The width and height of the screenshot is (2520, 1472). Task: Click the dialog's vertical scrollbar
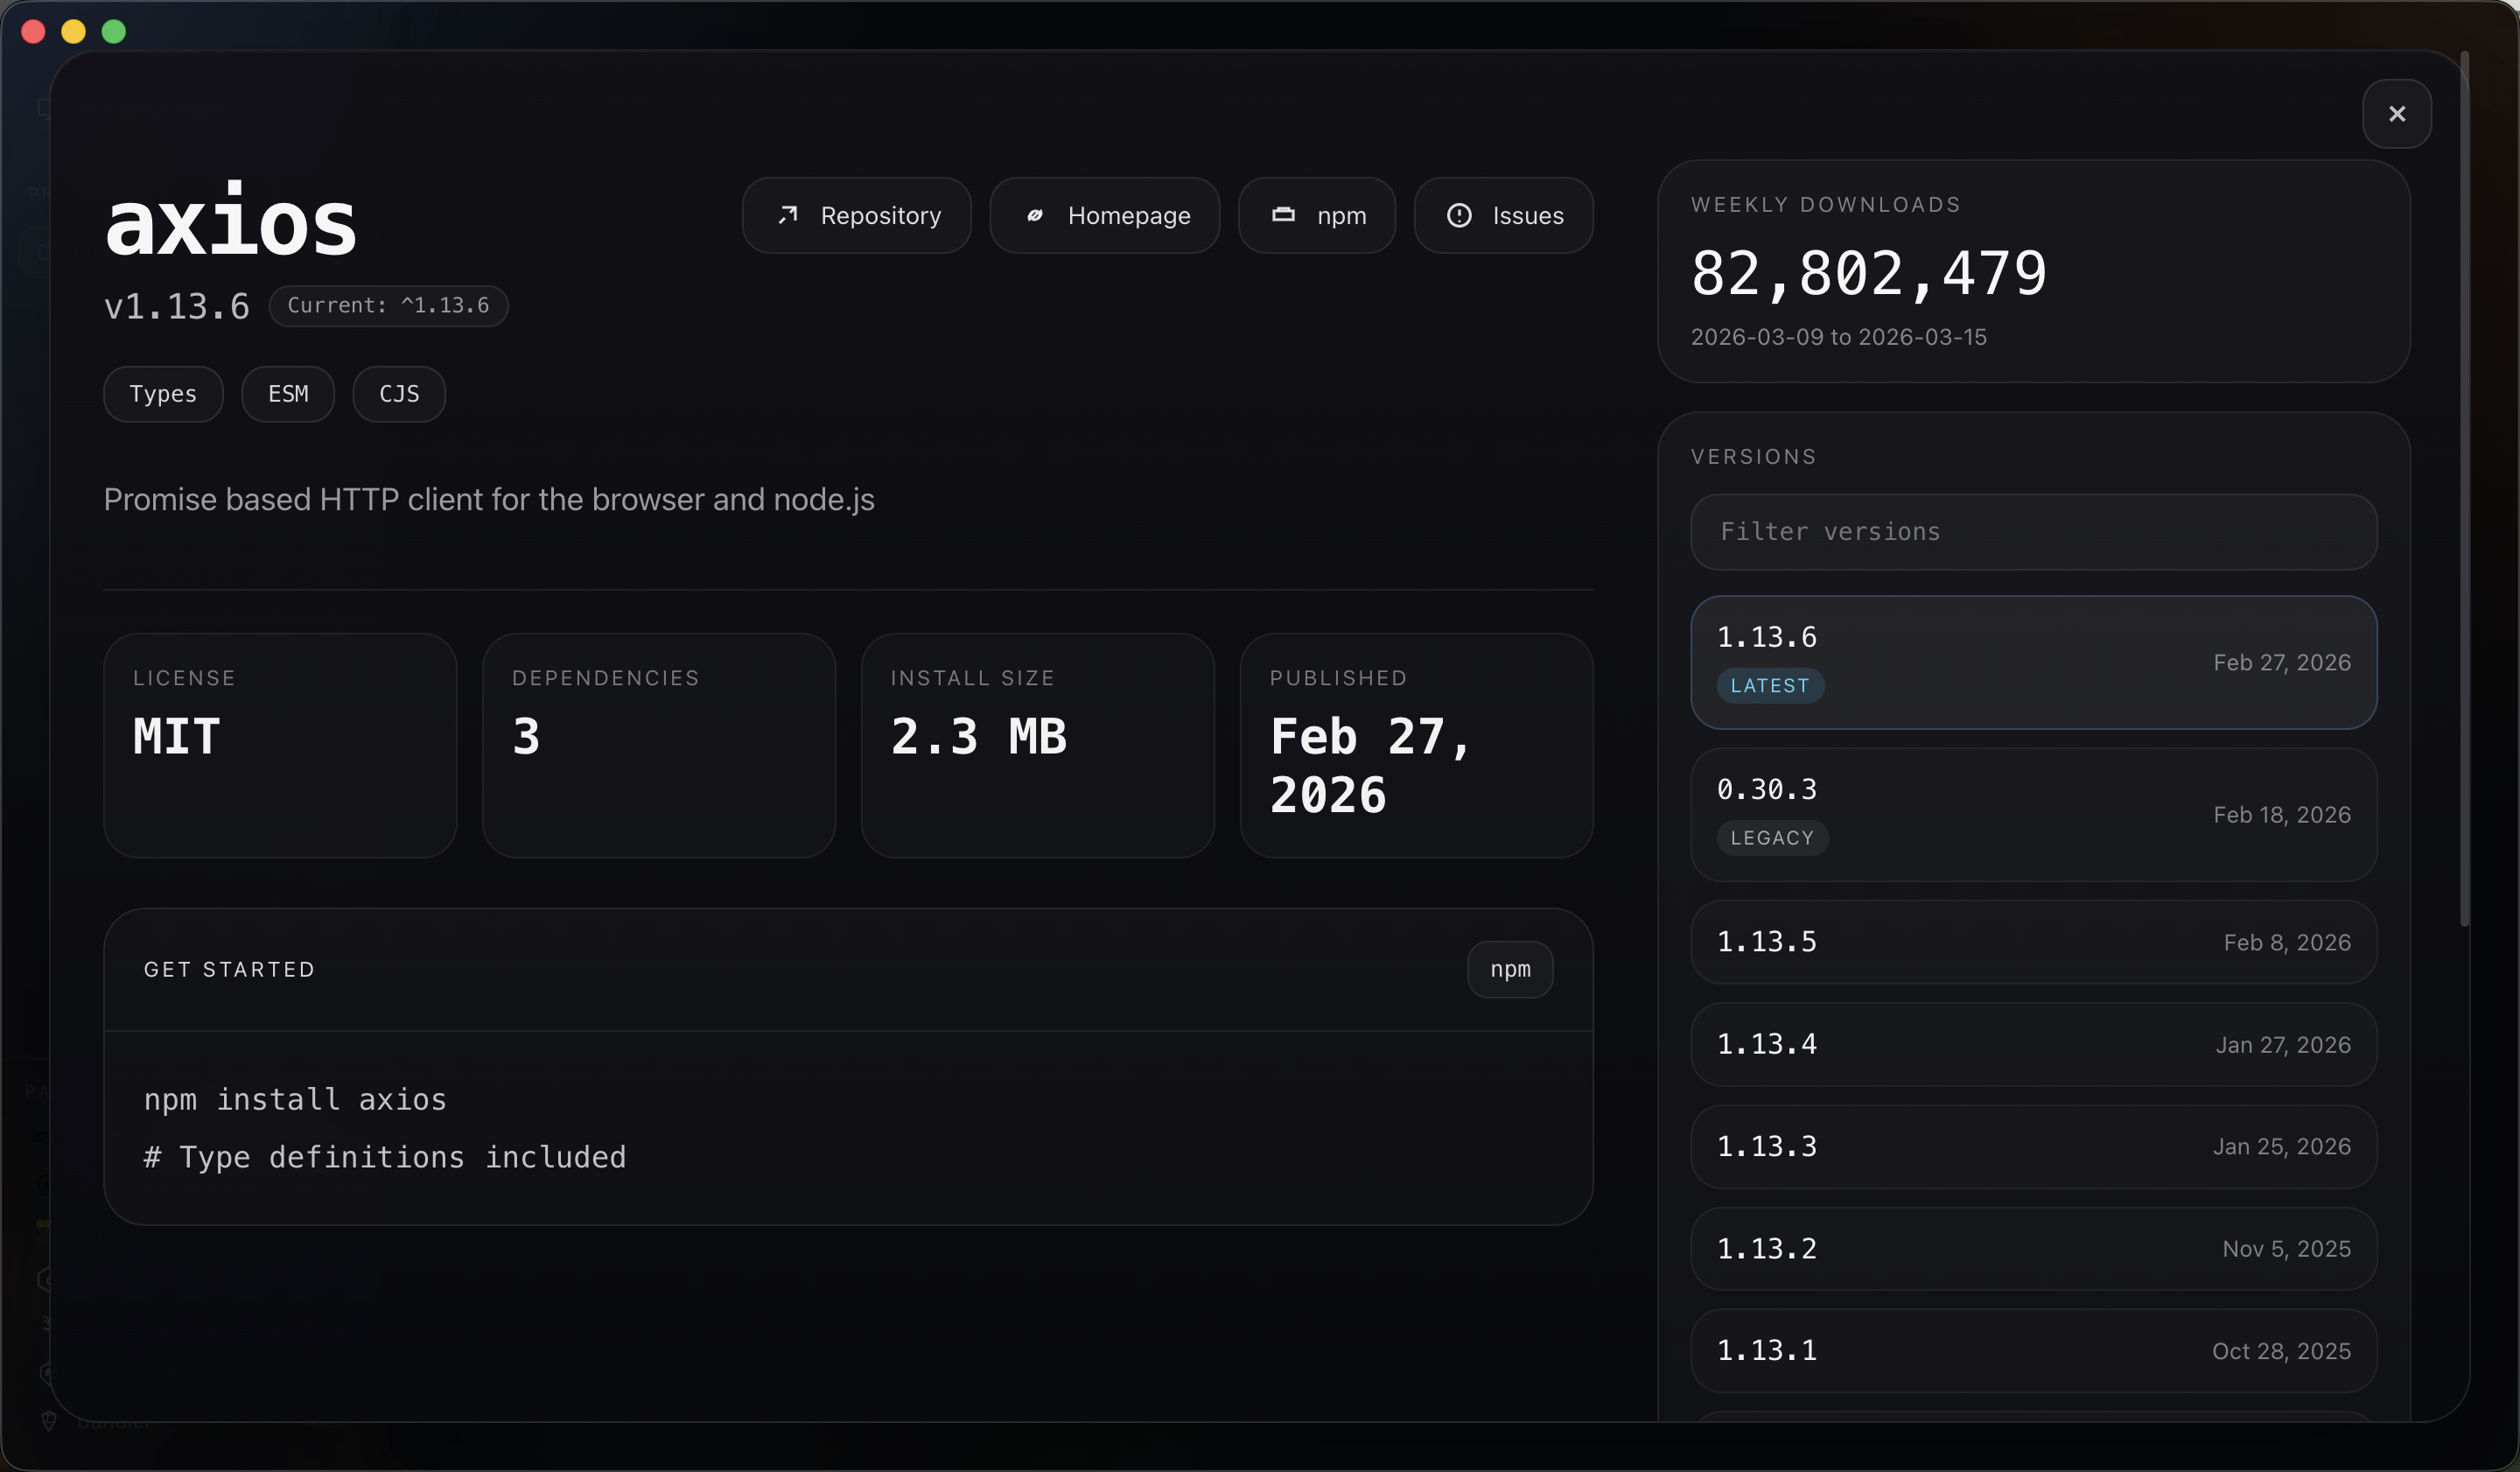click(2464, 490)
